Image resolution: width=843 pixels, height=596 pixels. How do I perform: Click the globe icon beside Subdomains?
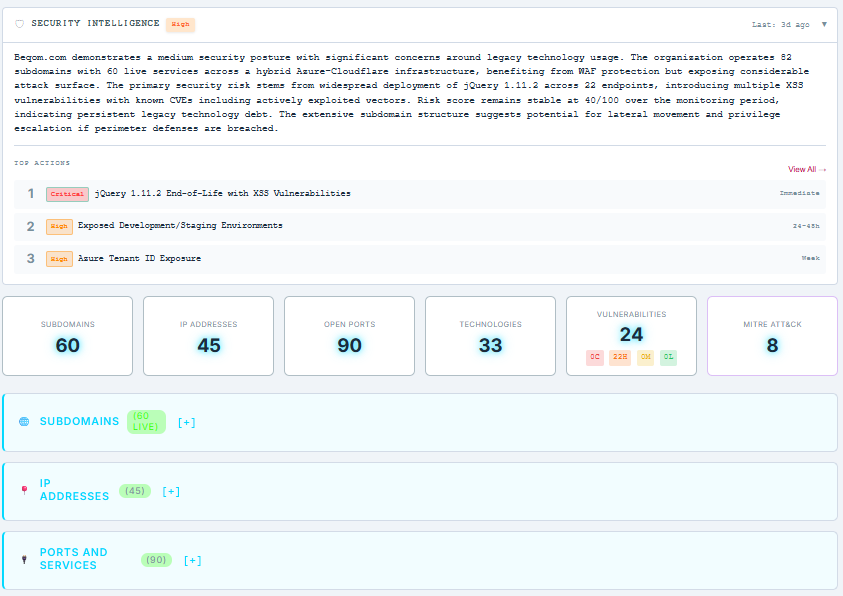coord(24,422)
